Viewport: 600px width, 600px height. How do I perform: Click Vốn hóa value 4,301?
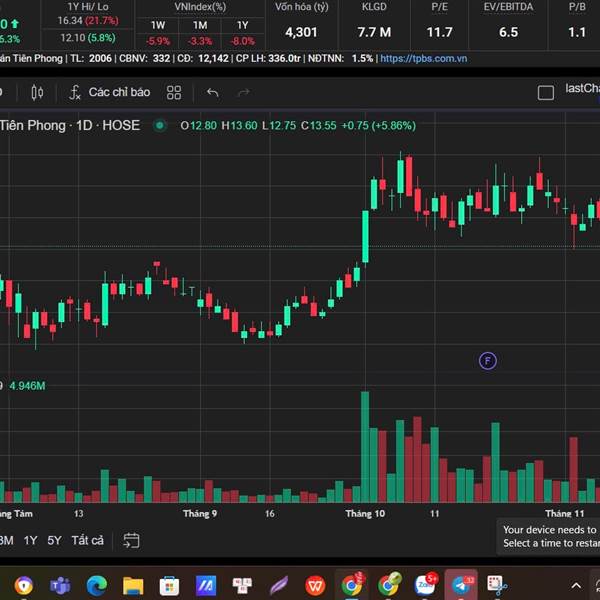[x=301, y=32]
